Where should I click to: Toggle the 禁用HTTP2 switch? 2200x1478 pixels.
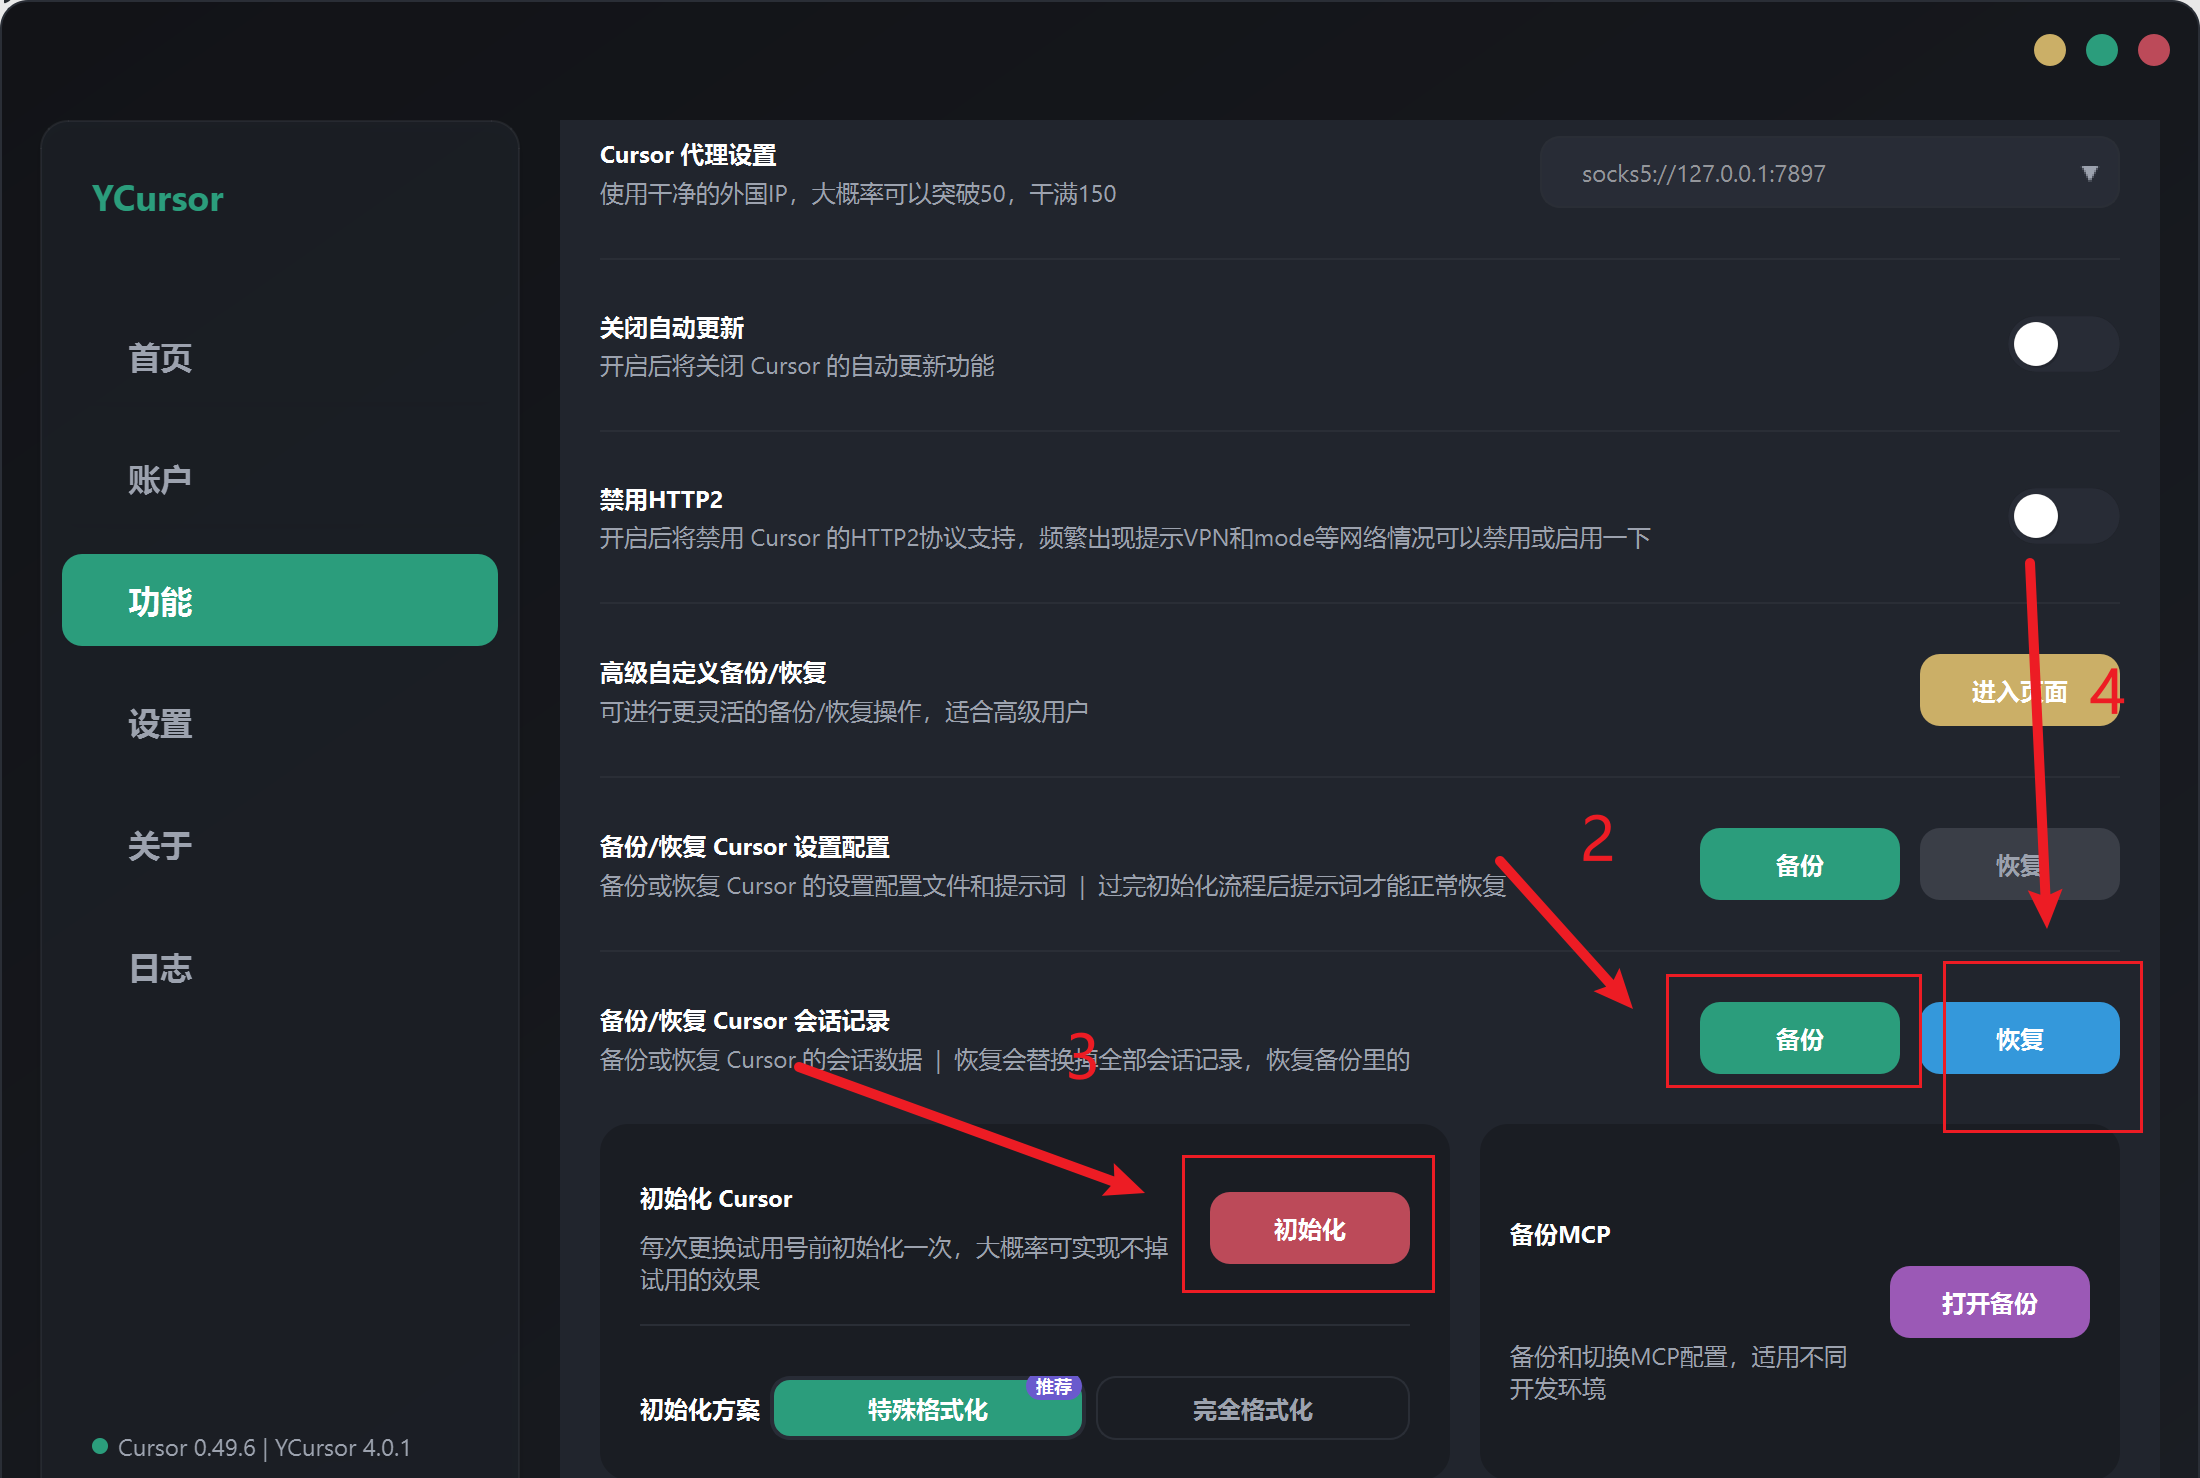pos(2063,517)
